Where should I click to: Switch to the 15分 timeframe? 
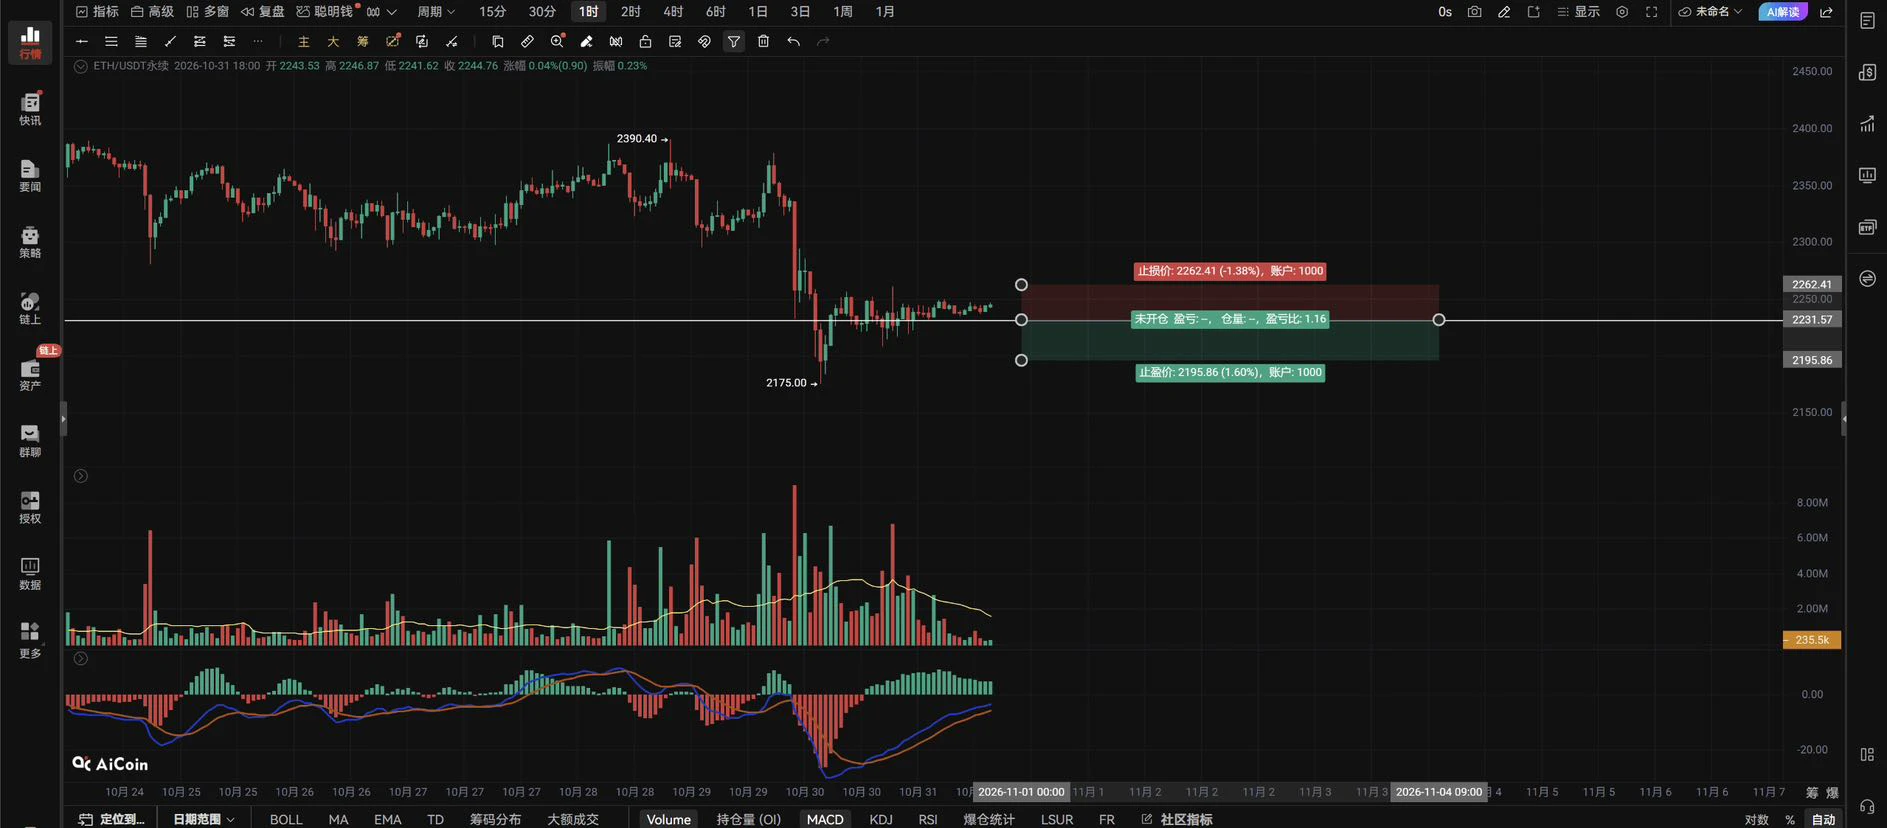pos(492,12)
